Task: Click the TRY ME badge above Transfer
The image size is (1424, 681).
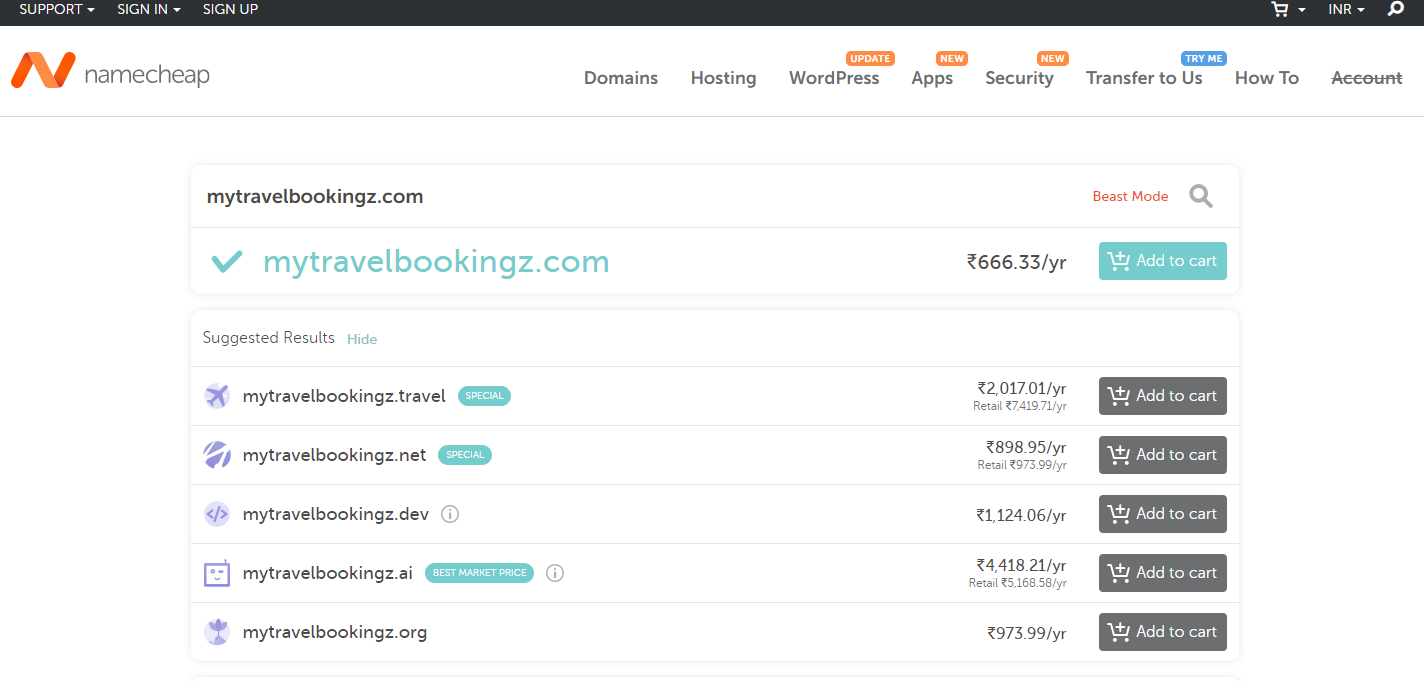Action: coord(1204,58)
